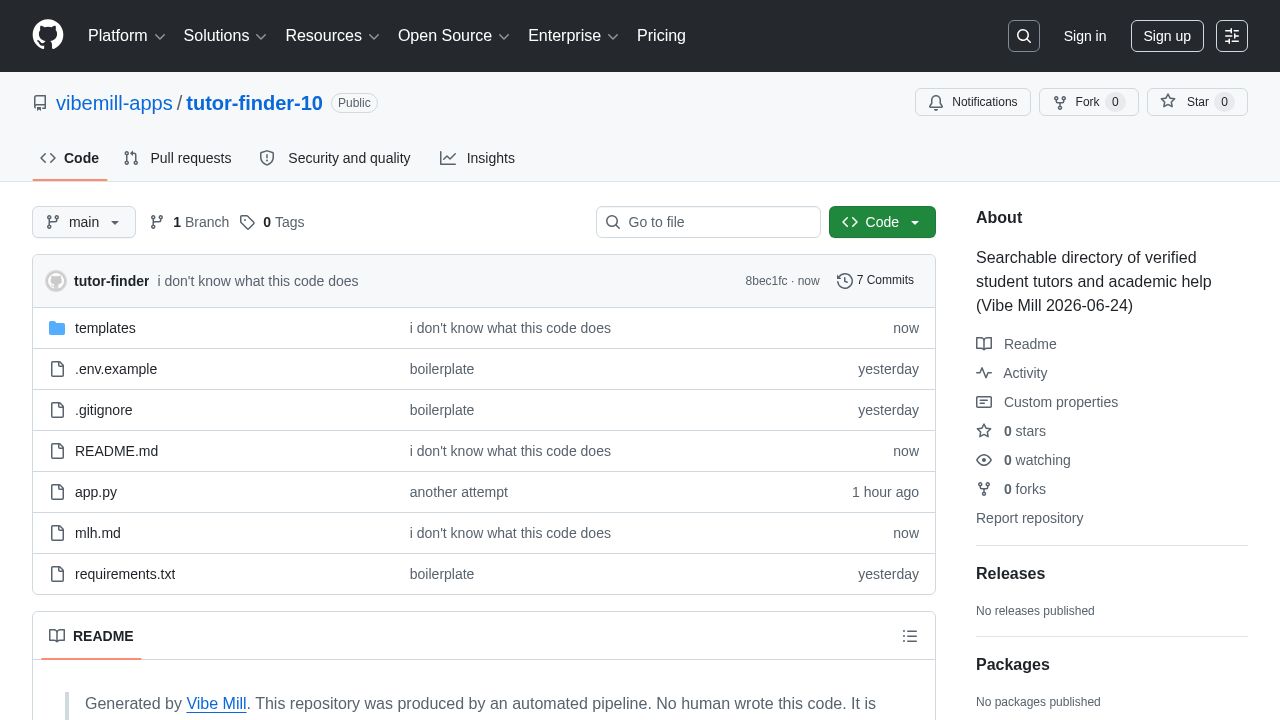This screenshot has height=720, width=1280.
Task: Select the README tab heading
Action: (91, 636)
